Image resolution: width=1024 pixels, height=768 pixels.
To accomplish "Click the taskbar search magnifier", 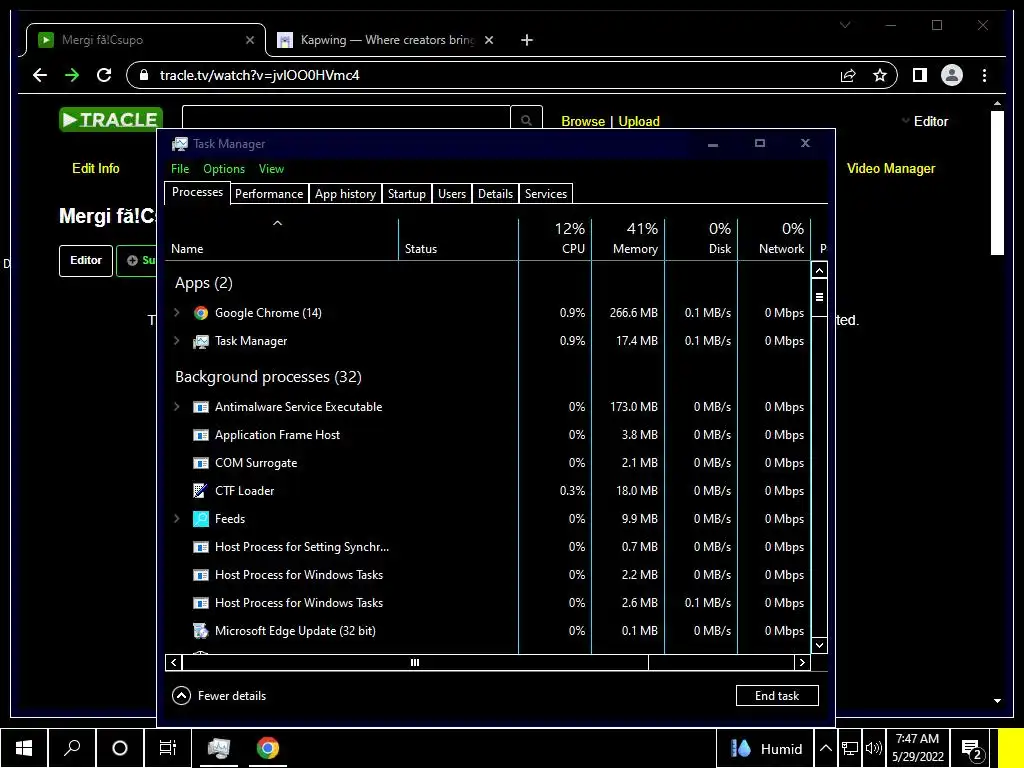I will pyautogui.click(x=72, y=748).
